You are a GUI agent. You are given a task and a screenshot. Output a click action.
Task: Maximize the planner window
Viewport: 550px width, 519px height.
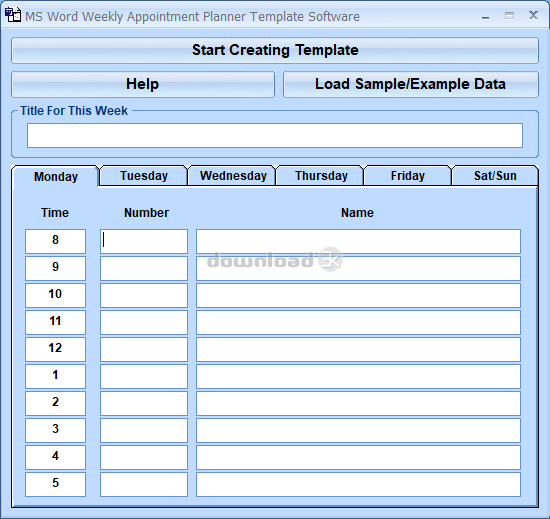point(509,16)
